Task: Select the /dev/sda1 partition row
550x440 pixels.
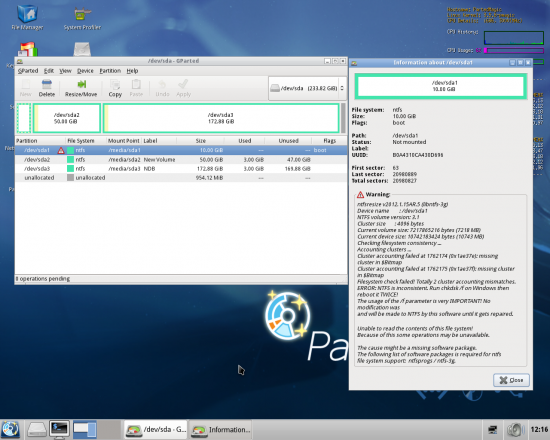Action: pyautogui.click(x=181, y=151)
